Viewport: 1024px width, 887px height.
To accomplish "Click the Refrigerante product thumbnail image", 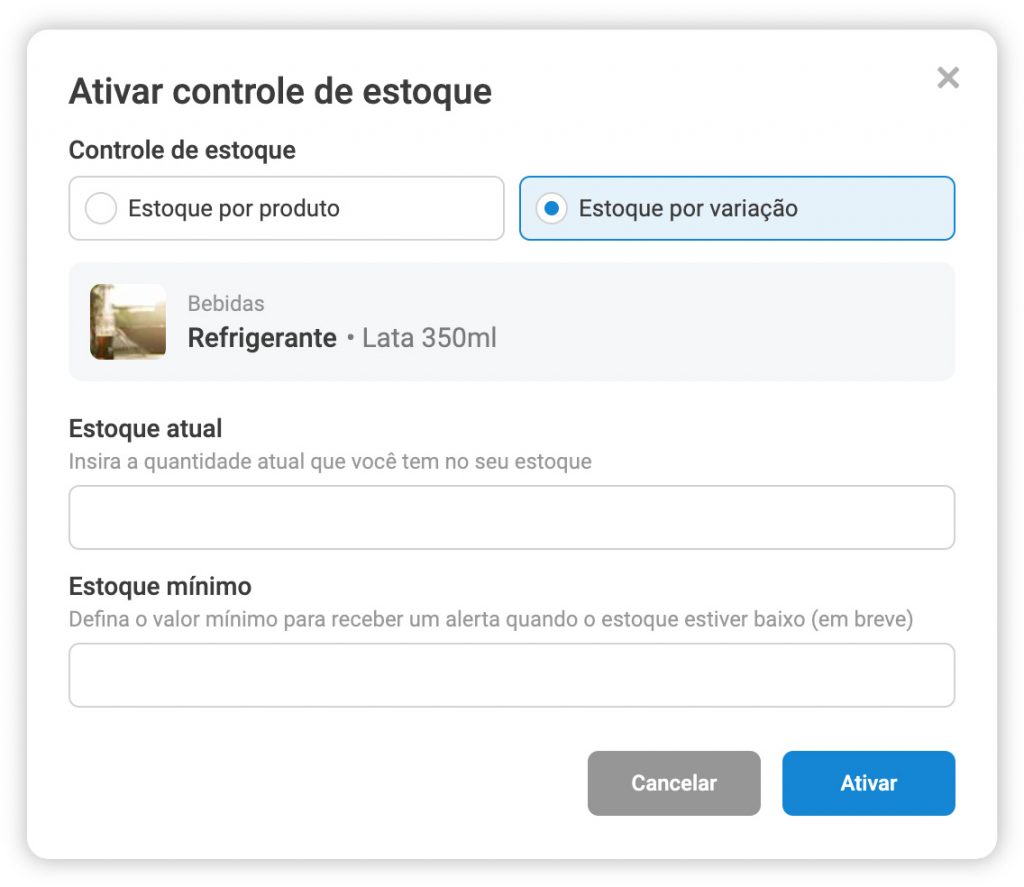I will (128, 321).
